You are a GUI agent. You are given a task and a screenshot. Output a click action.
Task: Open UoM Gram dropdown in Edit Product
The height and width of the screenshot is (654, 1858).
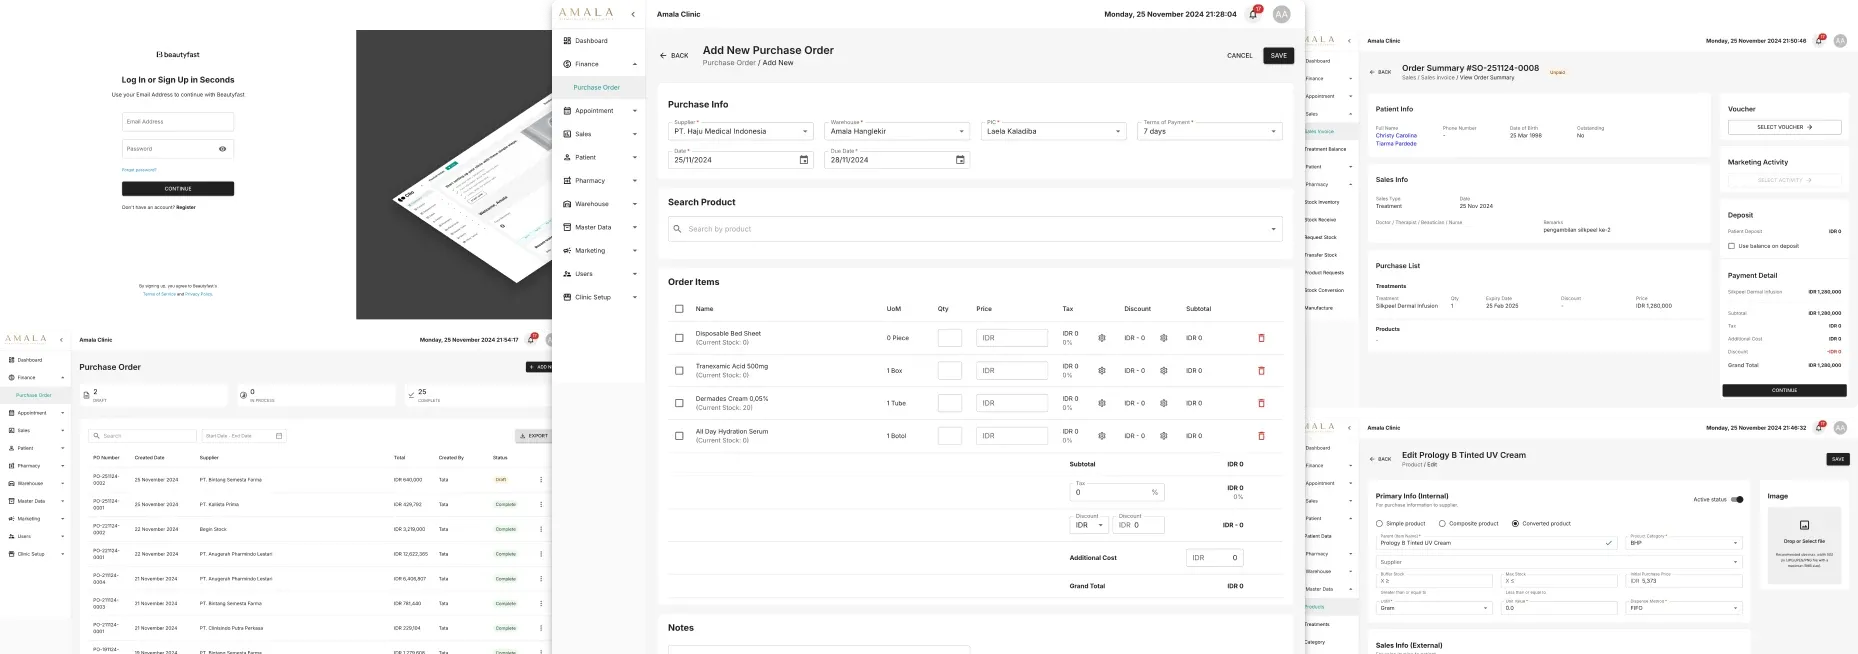1434,608
